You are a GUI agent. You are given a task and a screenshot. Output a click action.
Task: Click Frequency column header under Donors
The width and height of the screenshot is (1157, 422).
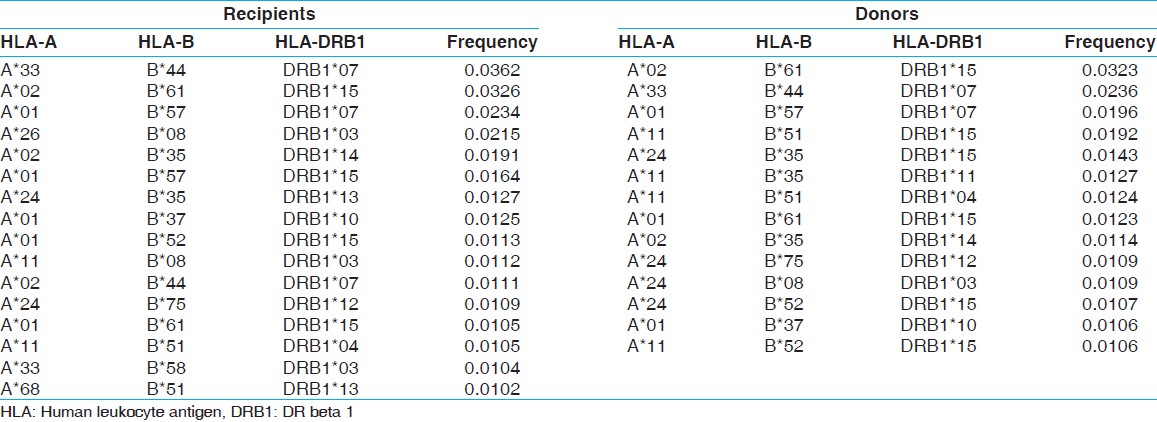coord(1110,42)
